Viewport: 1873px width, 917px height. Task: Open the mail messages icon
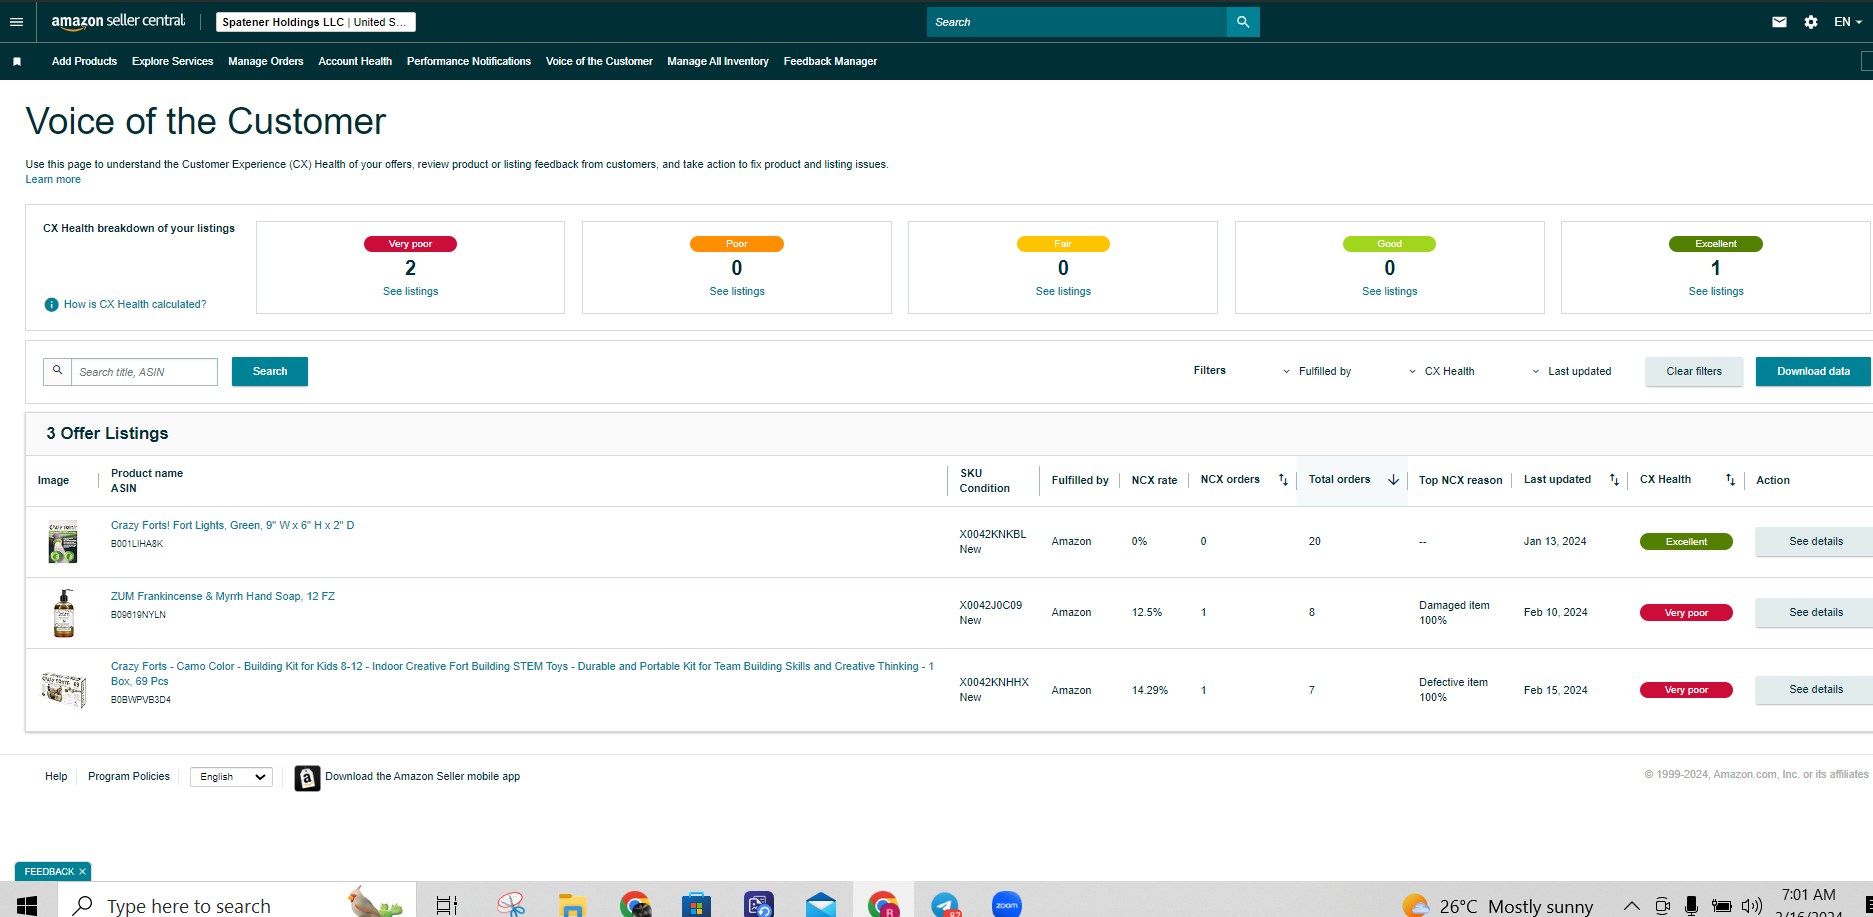pos(1779,22)
